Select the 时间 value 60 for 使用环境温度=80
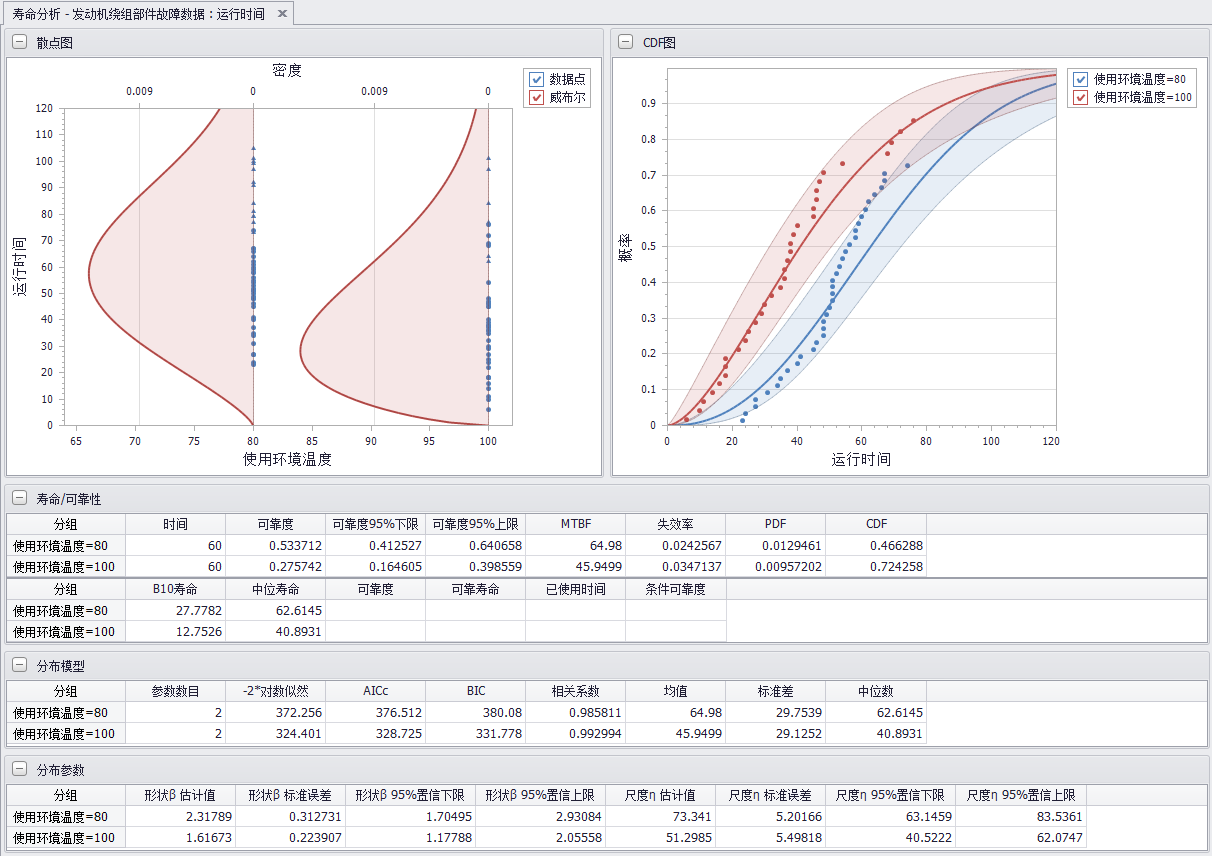This screenshot has width=1212, height=856. pos(175,546)
